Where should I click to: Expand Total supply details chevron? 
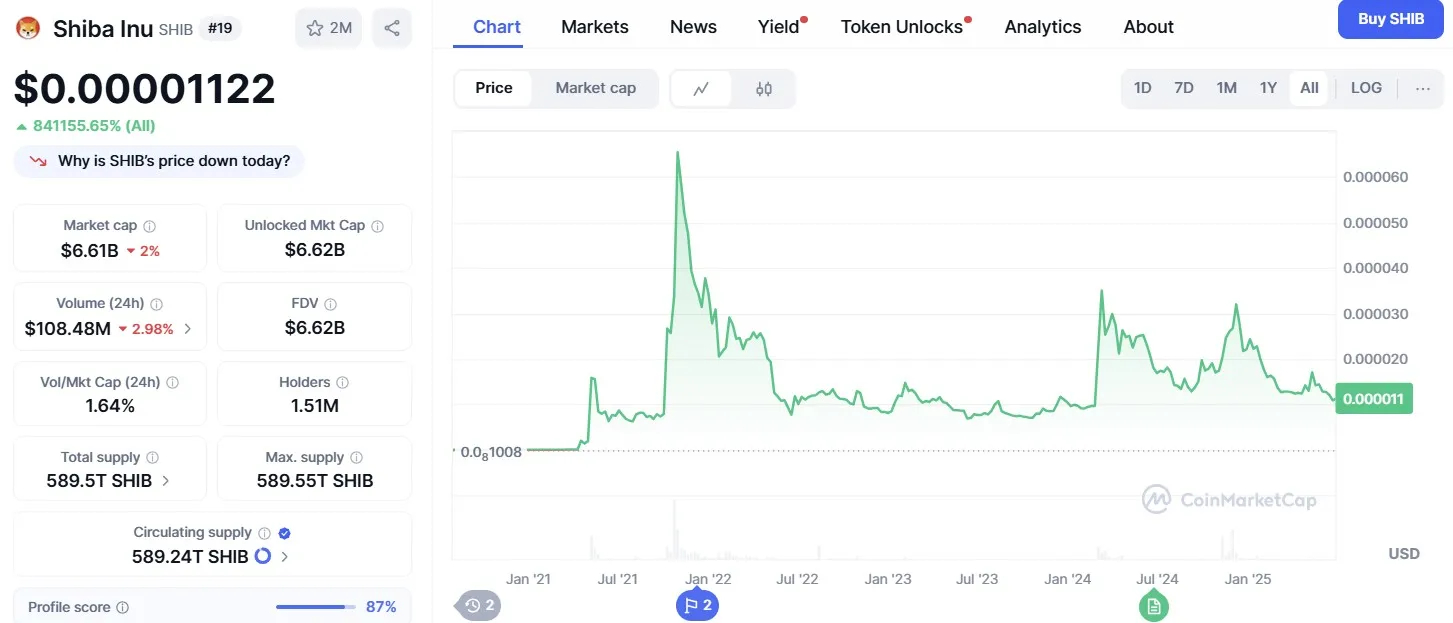click(166, 480)
